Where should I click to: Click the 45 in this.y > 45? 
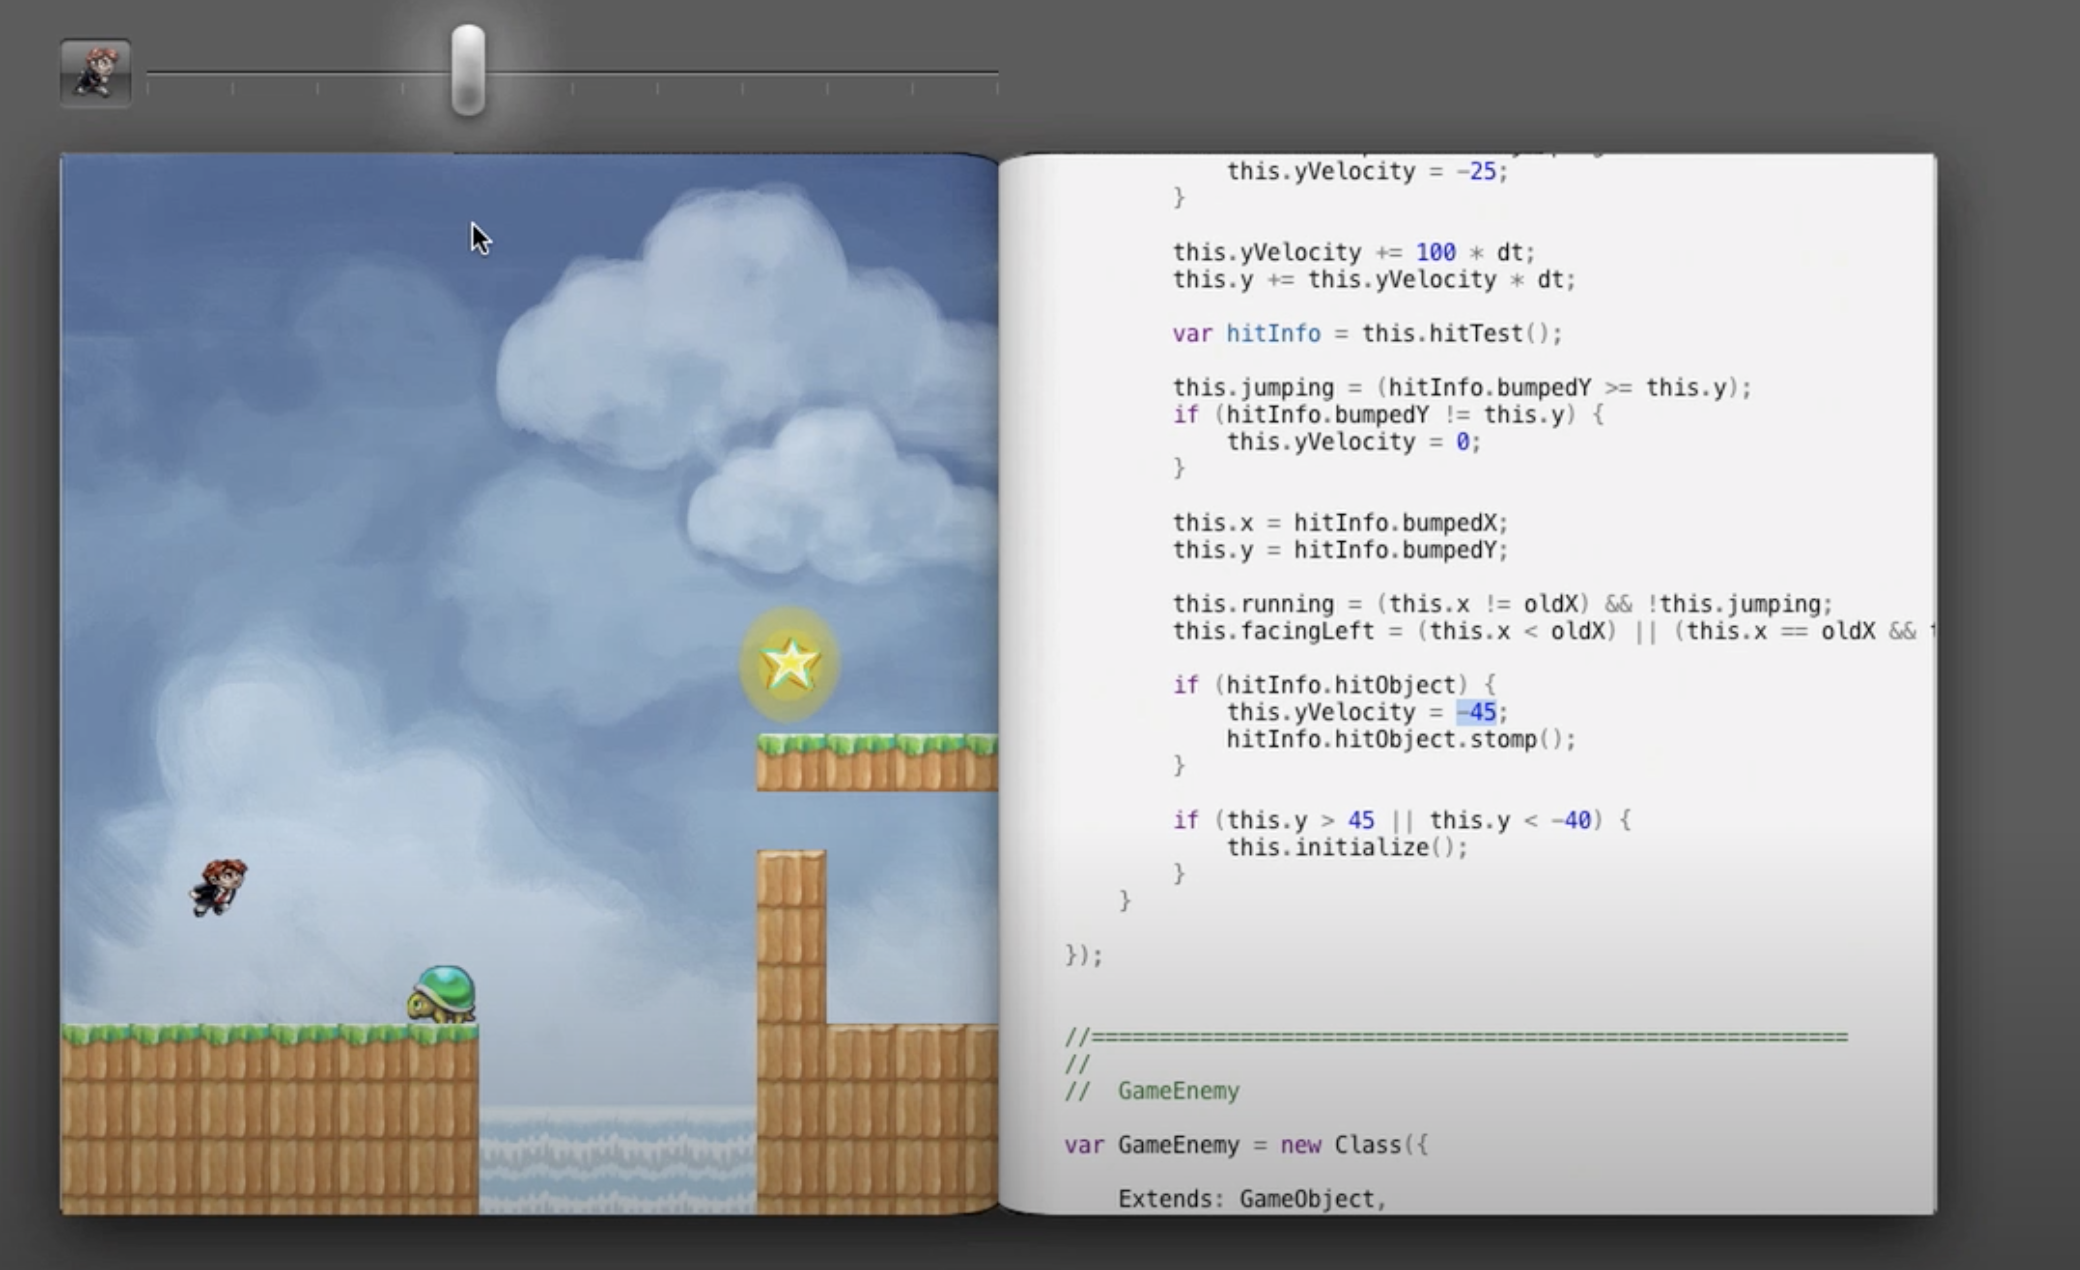tap(1361, 820)
